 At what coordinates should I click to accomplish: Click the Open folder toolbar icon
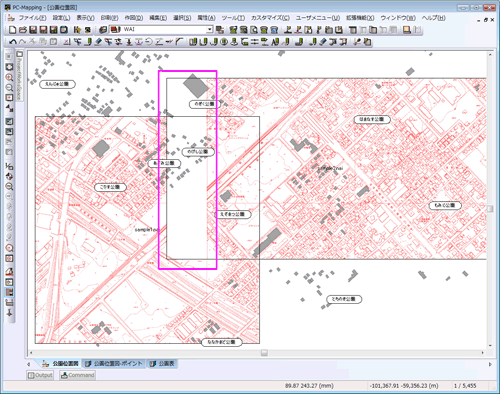23,30
